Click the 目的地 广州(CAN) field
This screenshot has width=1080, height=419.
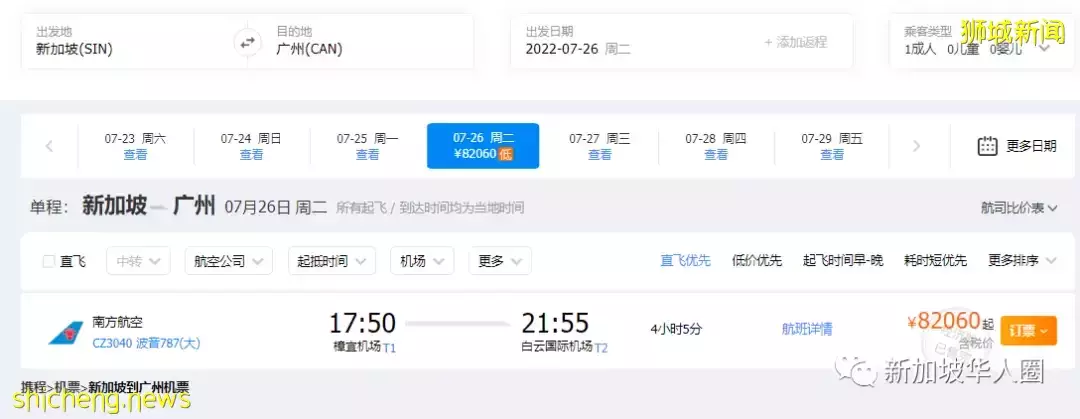coord(367,41)
